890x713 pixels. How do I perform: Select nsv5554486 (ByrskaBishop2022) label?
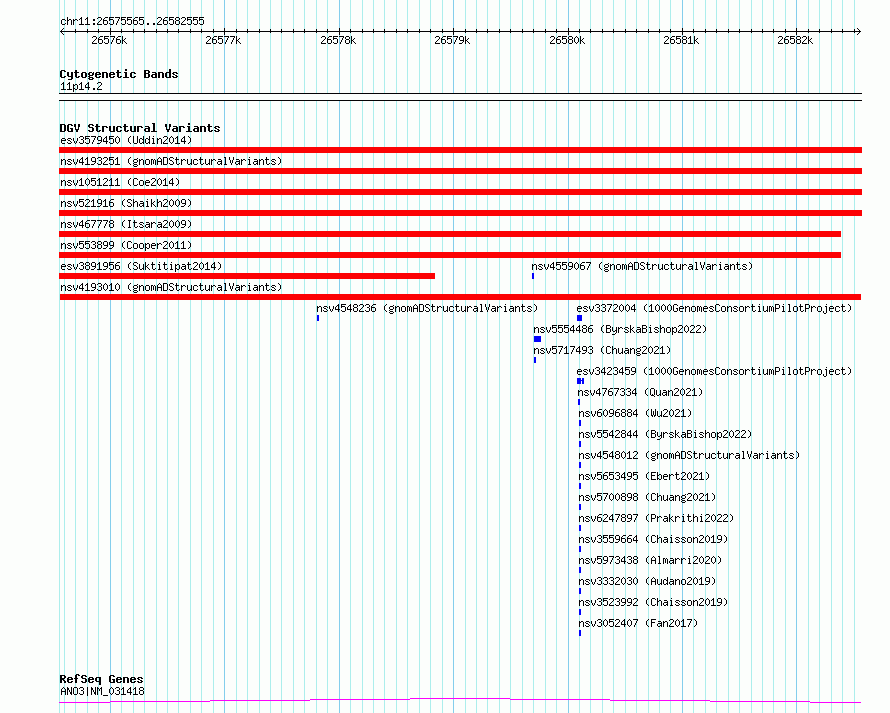620,329
